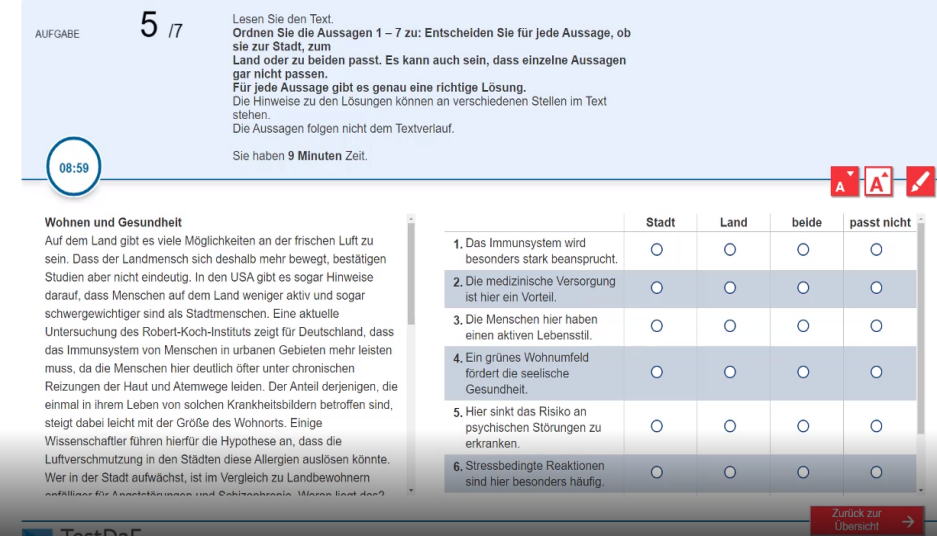Pick Land for statement 4 grünes Wohnumfeld
The width and height of the screenshot is (937, 536).
point(730,372)
